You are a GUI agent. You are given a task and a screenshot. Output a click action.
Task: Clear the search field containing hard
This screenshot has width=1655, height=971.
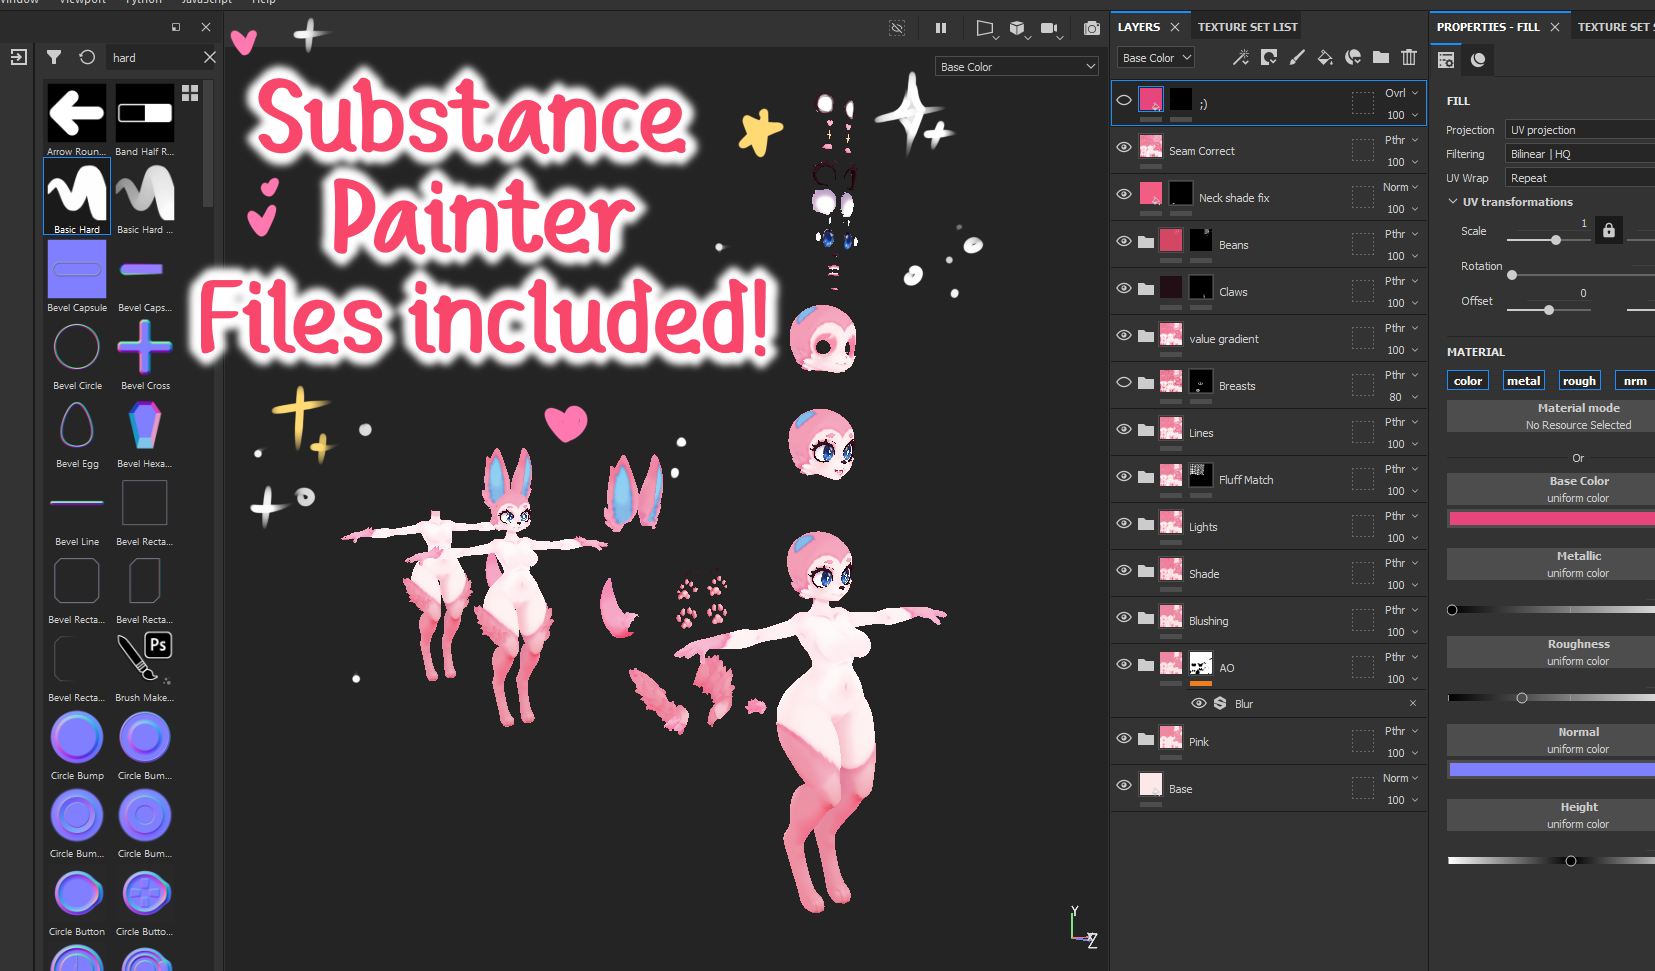(x=209, y=57)
